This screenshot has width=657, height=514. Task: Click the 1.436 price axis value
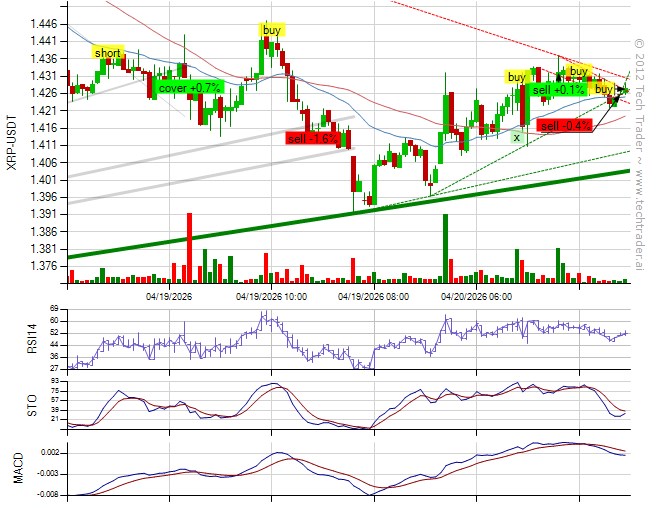[43, 59]
